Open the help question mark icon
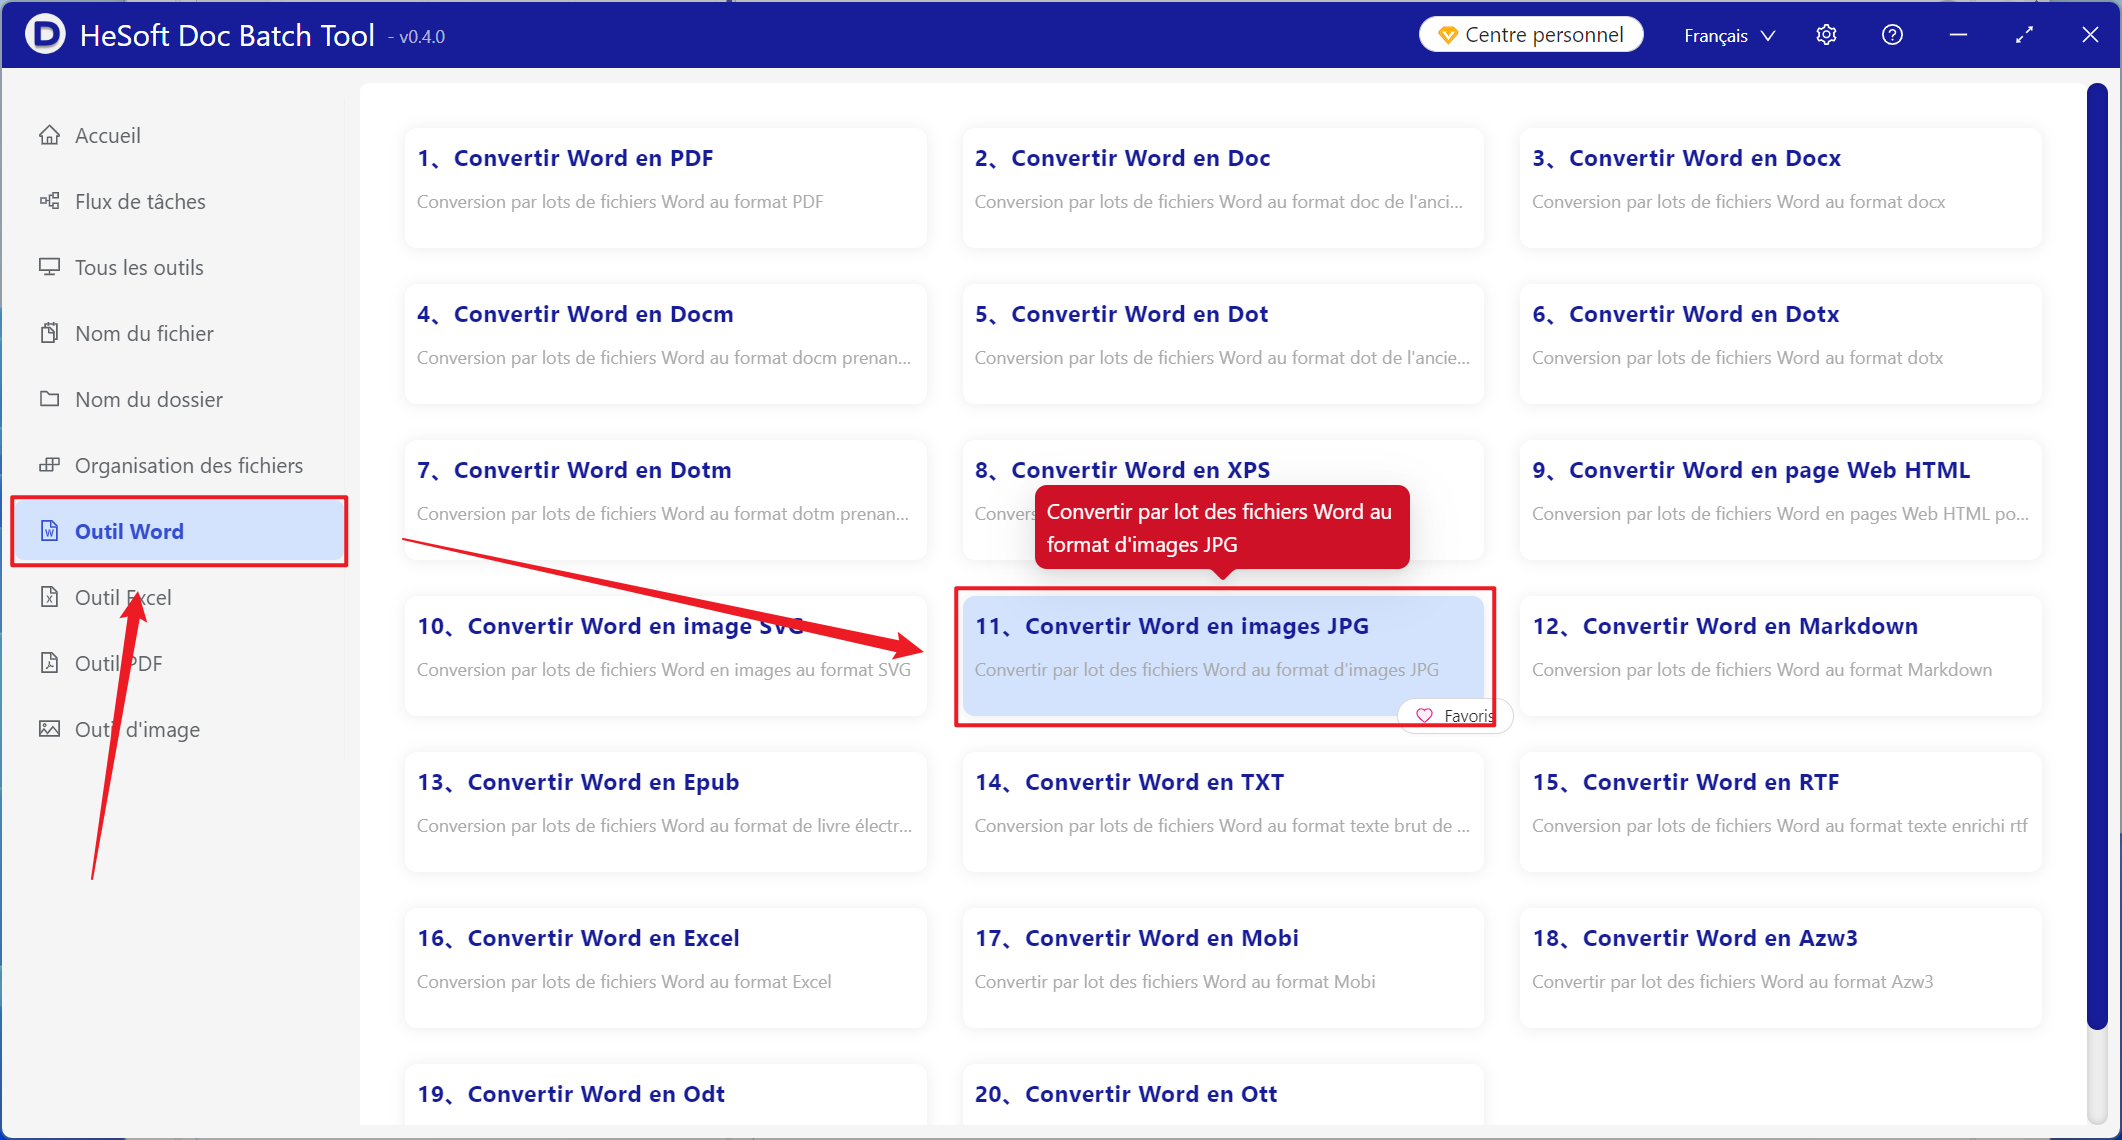2122x1140 pixels. 1892,35
